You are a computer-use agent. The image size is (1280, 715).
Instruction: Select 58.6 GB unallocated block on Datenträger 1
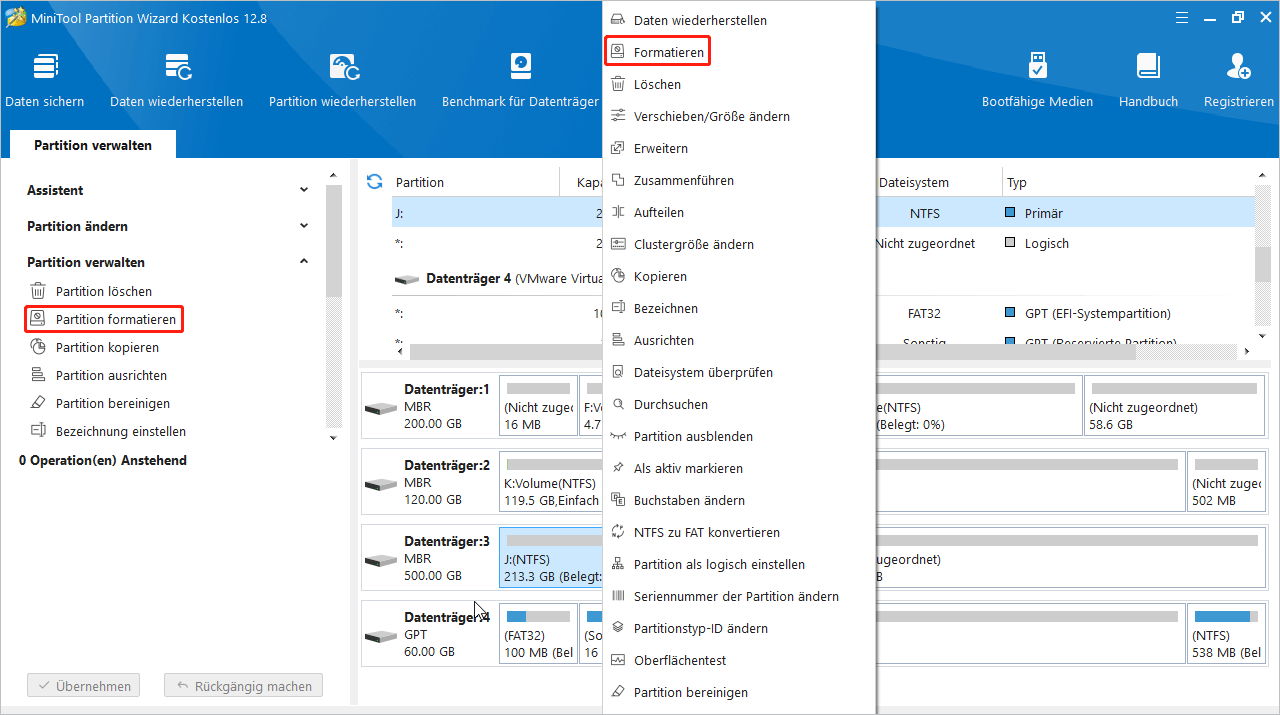tap(1174, 408)
